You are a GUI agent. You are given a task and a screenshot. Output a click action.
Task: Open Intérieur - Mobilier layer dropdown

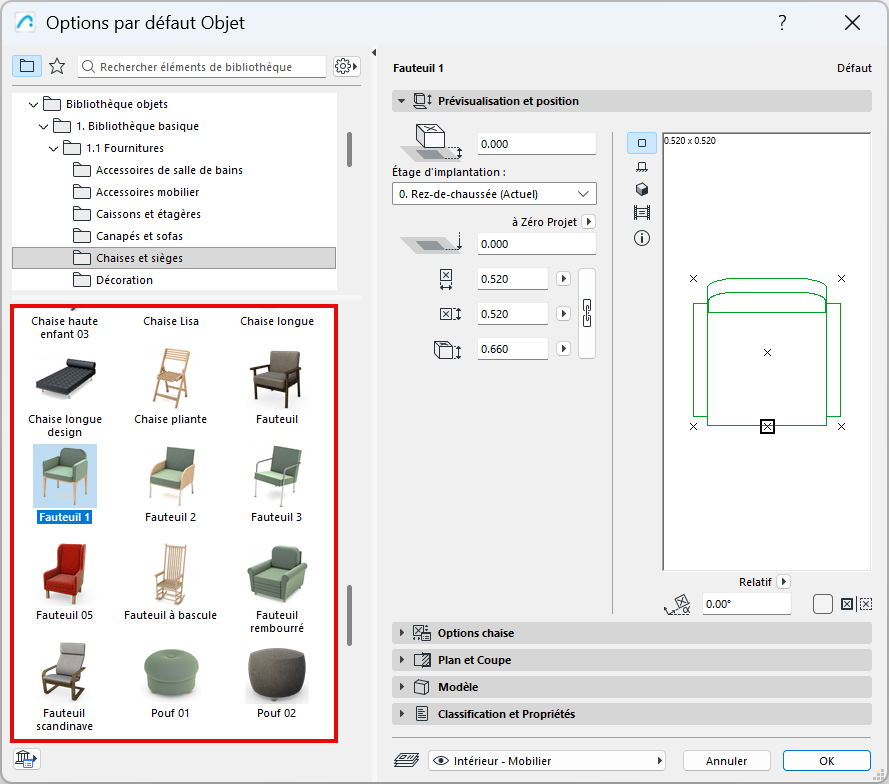pyautogui.click(x=547, y=761)
